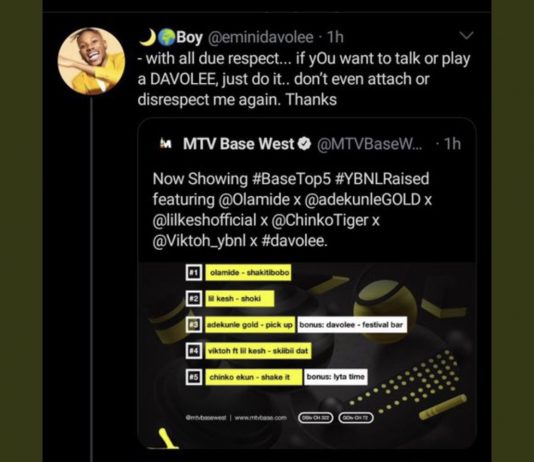Open the Boy display name profile
534x462 pixels.
189,37
